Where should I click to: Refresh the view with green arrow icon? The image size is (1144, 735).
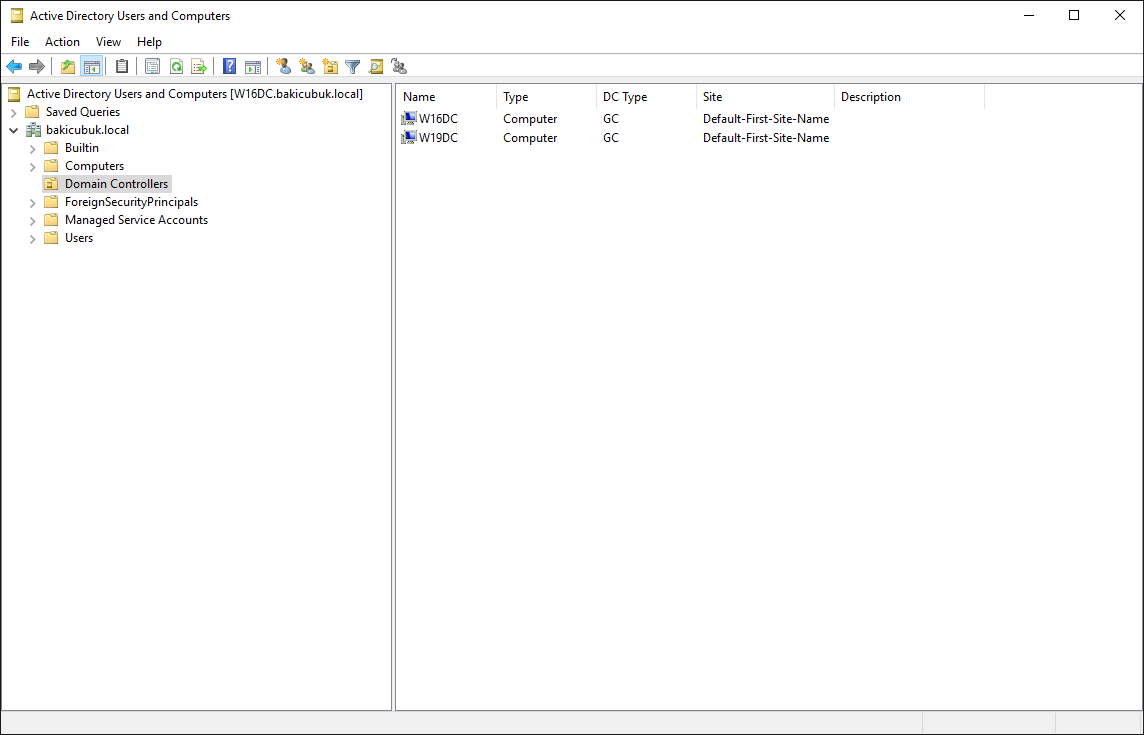tap(176, 67)
